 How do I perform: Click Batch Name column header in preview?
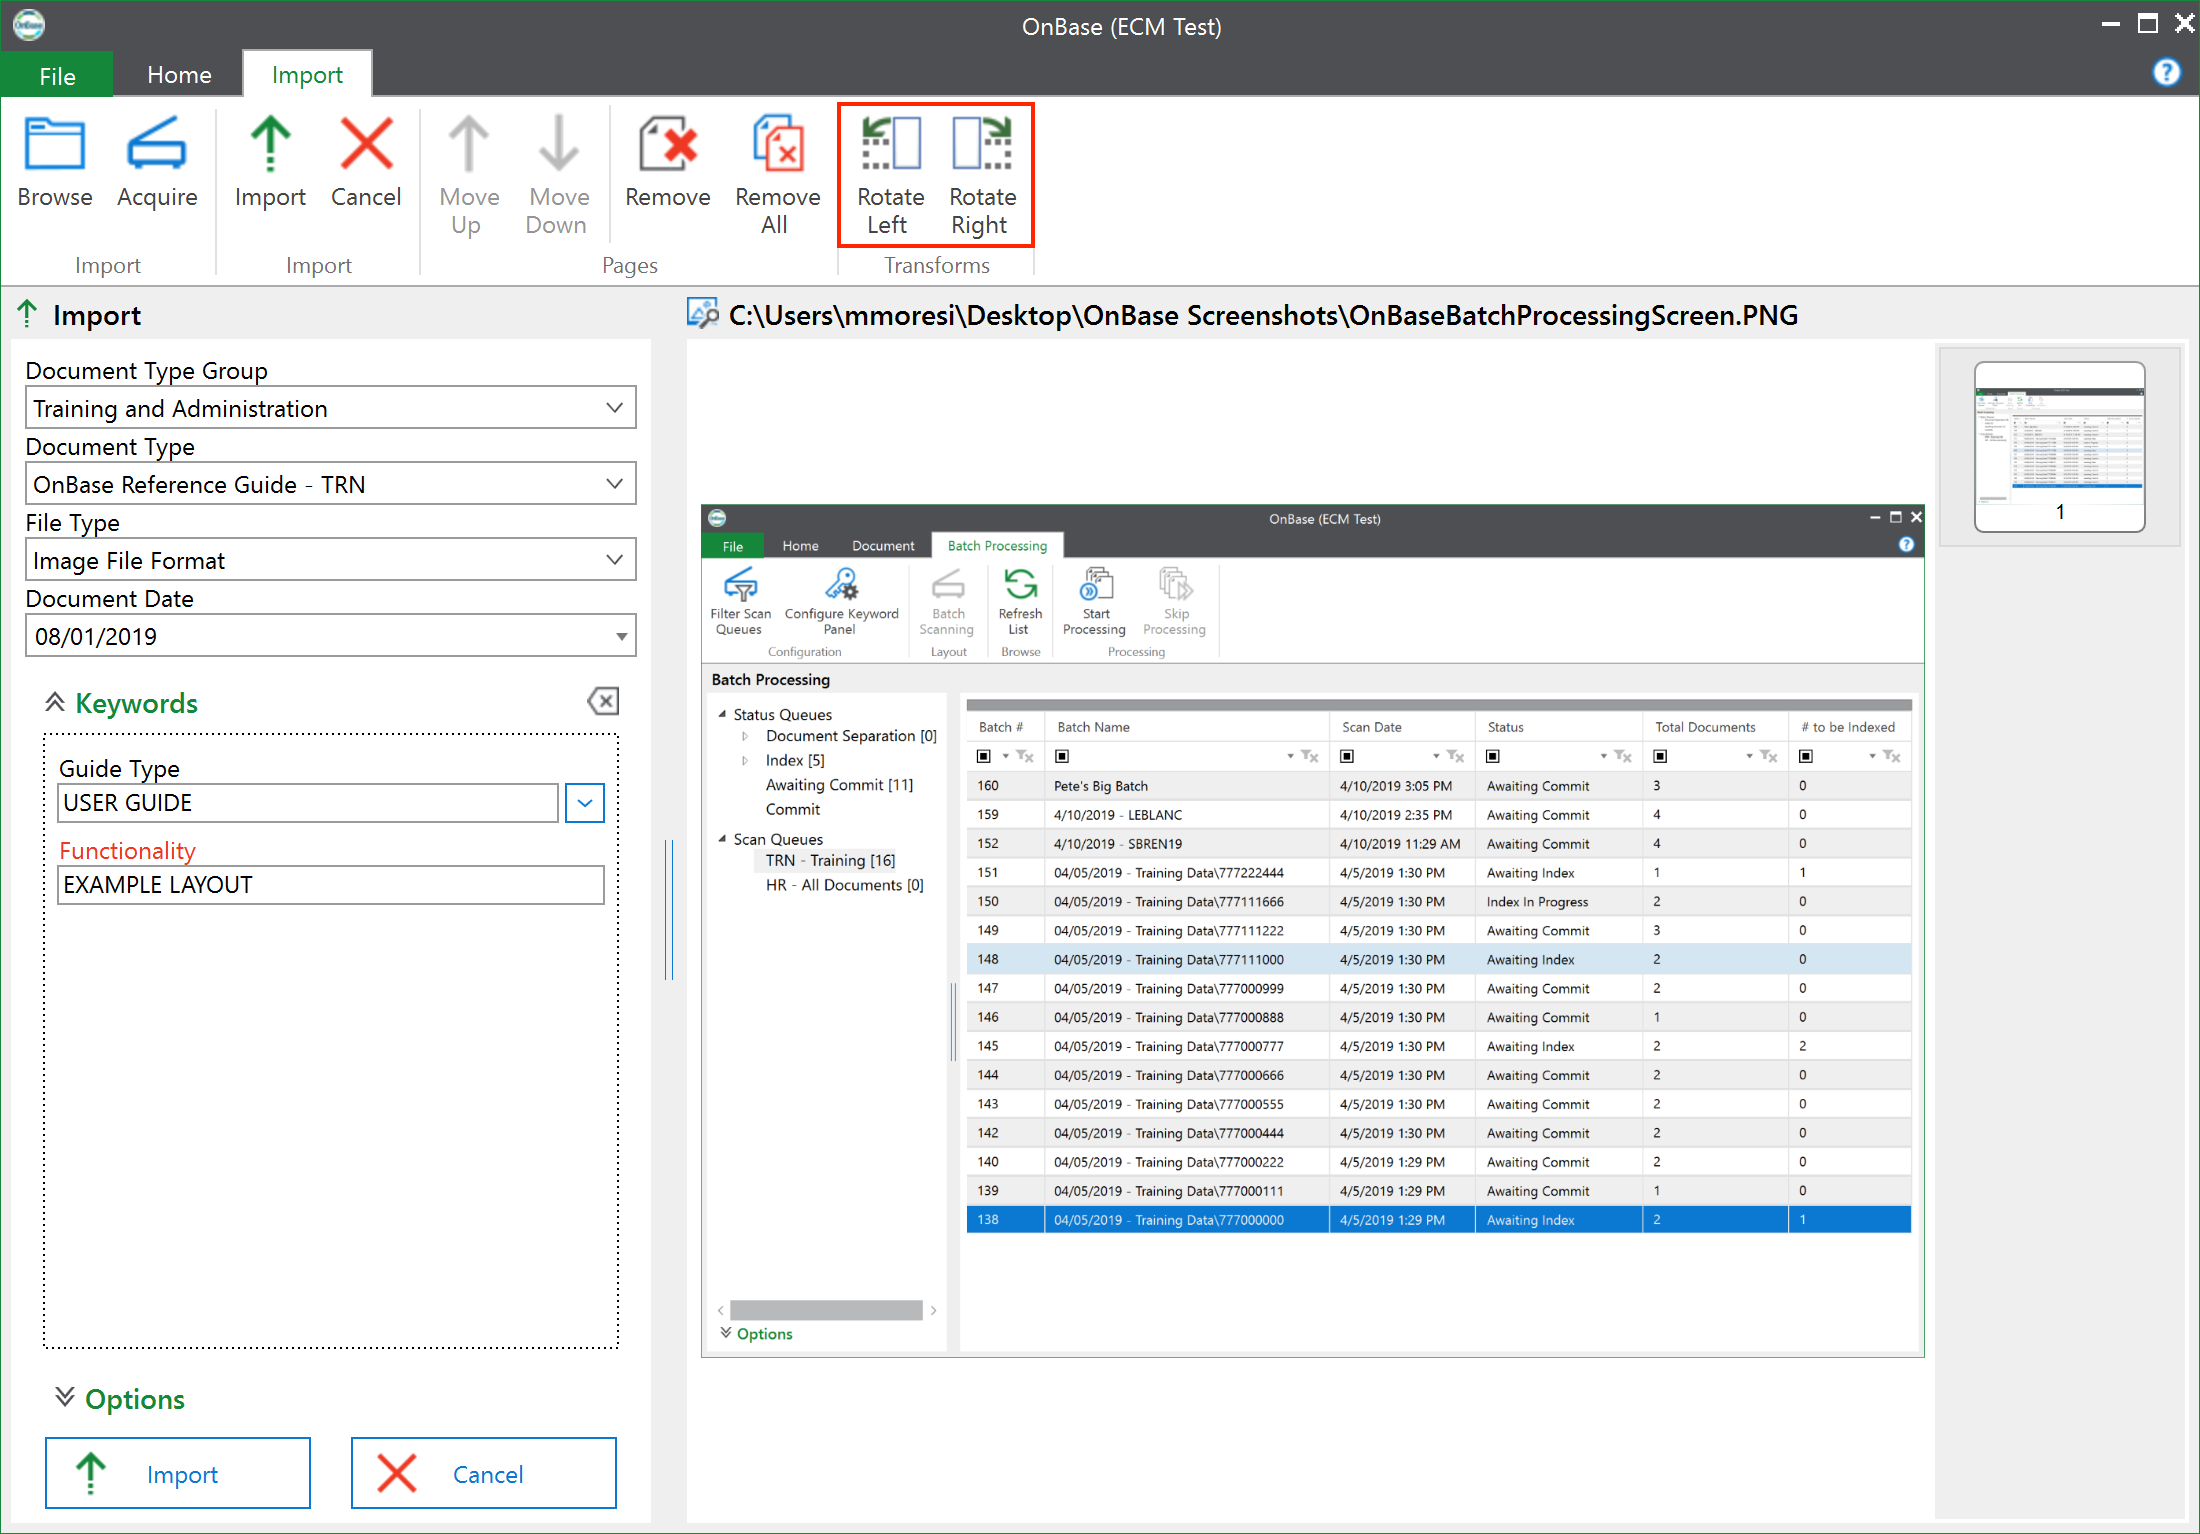point(1186,727)
